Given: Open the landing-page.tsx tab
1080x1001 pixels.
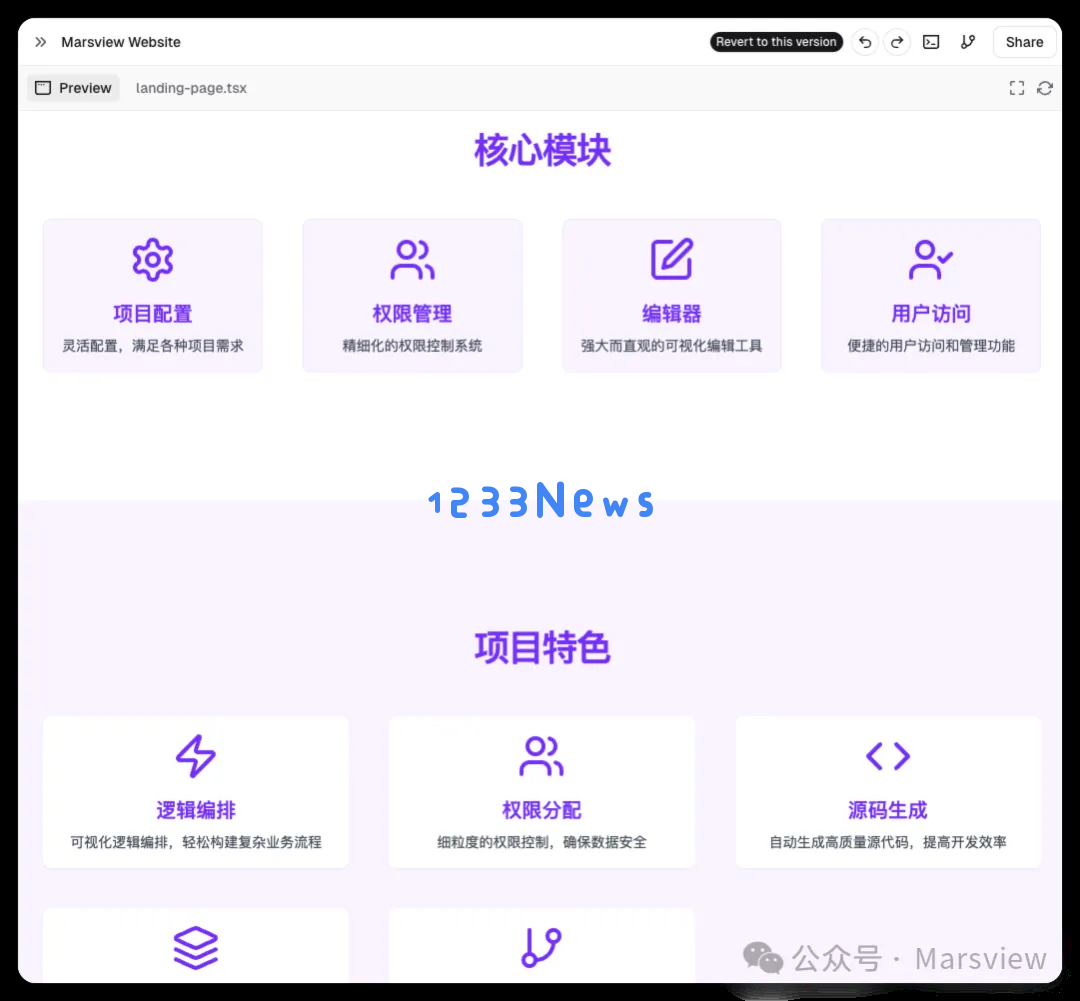Looking at the screenshot, I should (x=191, y=88).
